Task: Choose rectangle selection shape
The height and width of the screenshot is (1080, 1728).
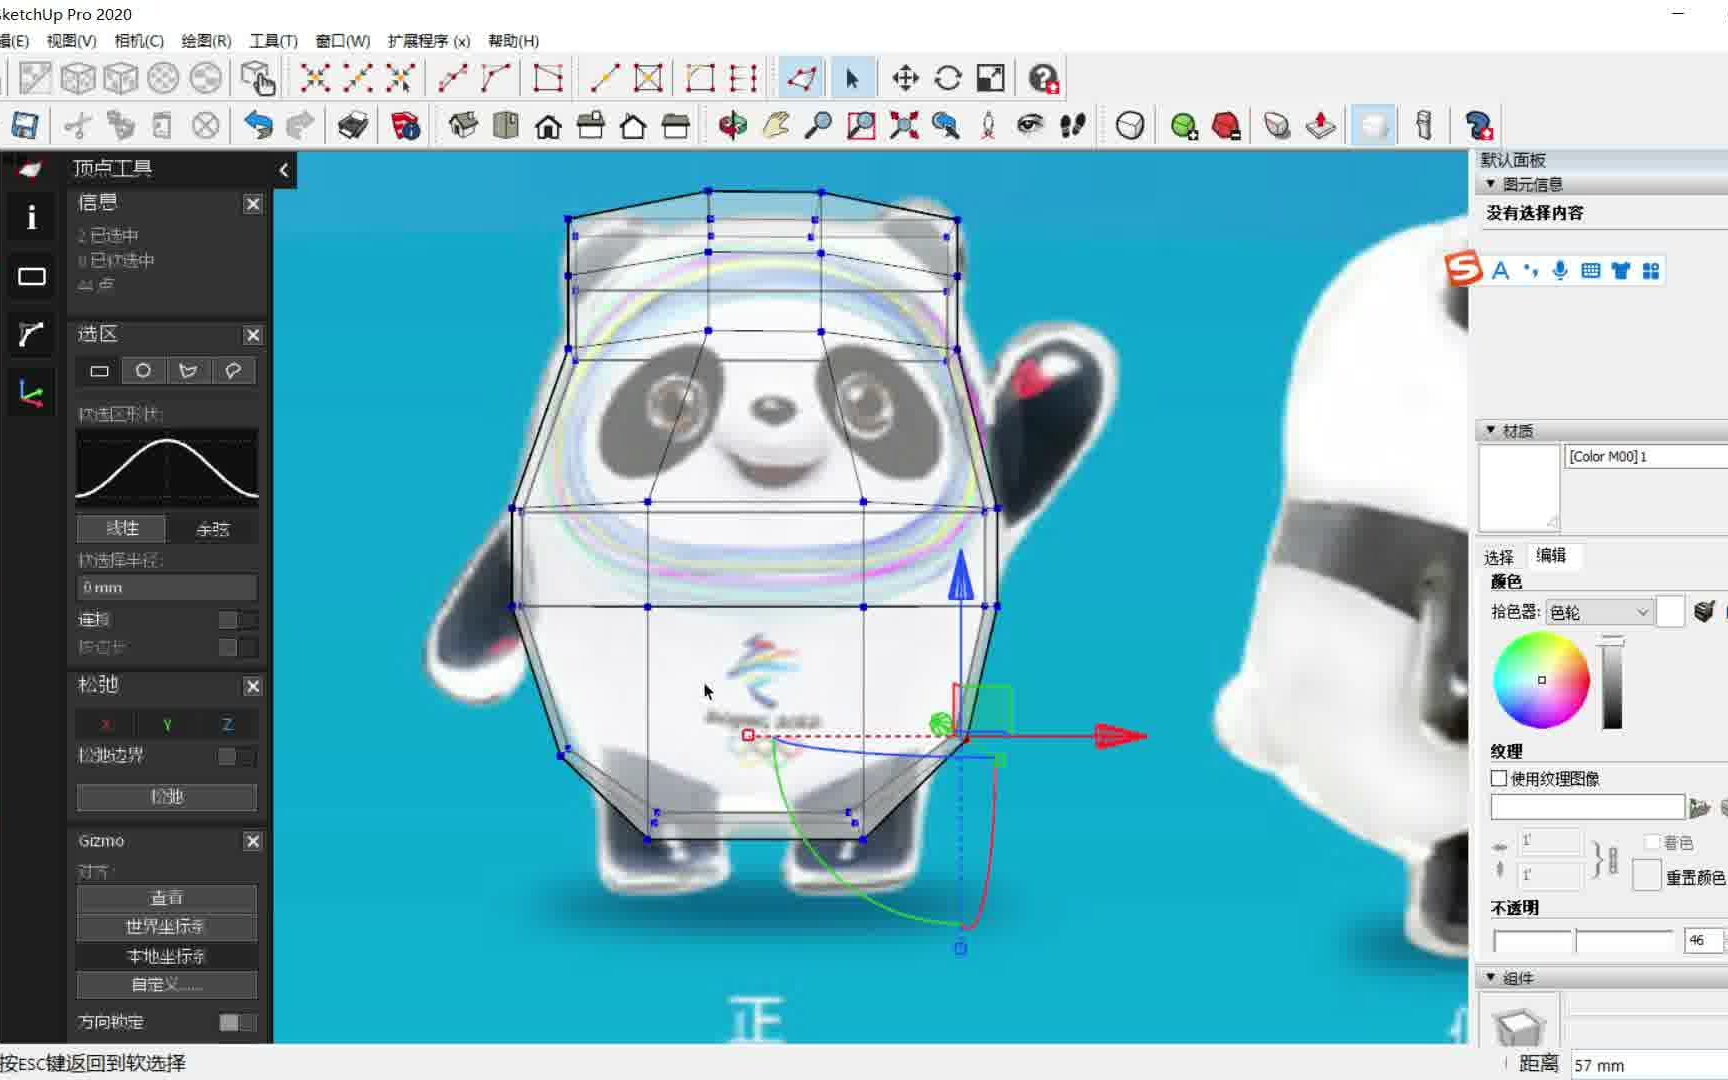Action: pos(99,371)
